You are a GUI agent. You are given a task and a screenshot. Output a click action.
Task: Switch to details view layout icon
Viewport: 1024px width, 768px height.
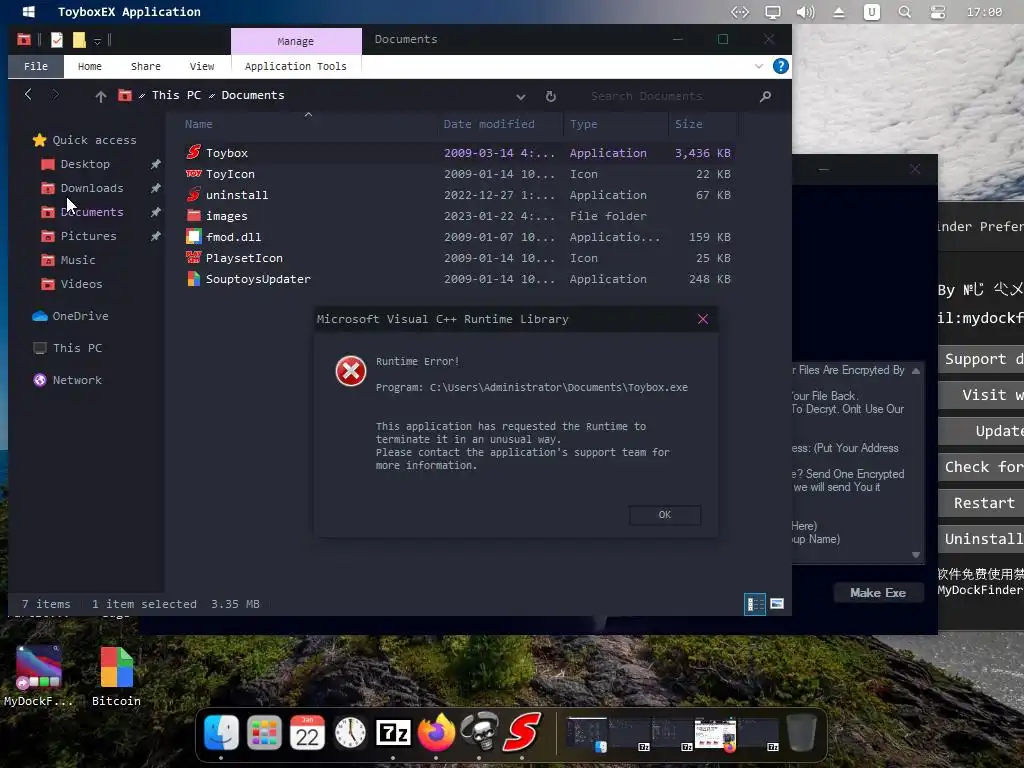[755, 604]
